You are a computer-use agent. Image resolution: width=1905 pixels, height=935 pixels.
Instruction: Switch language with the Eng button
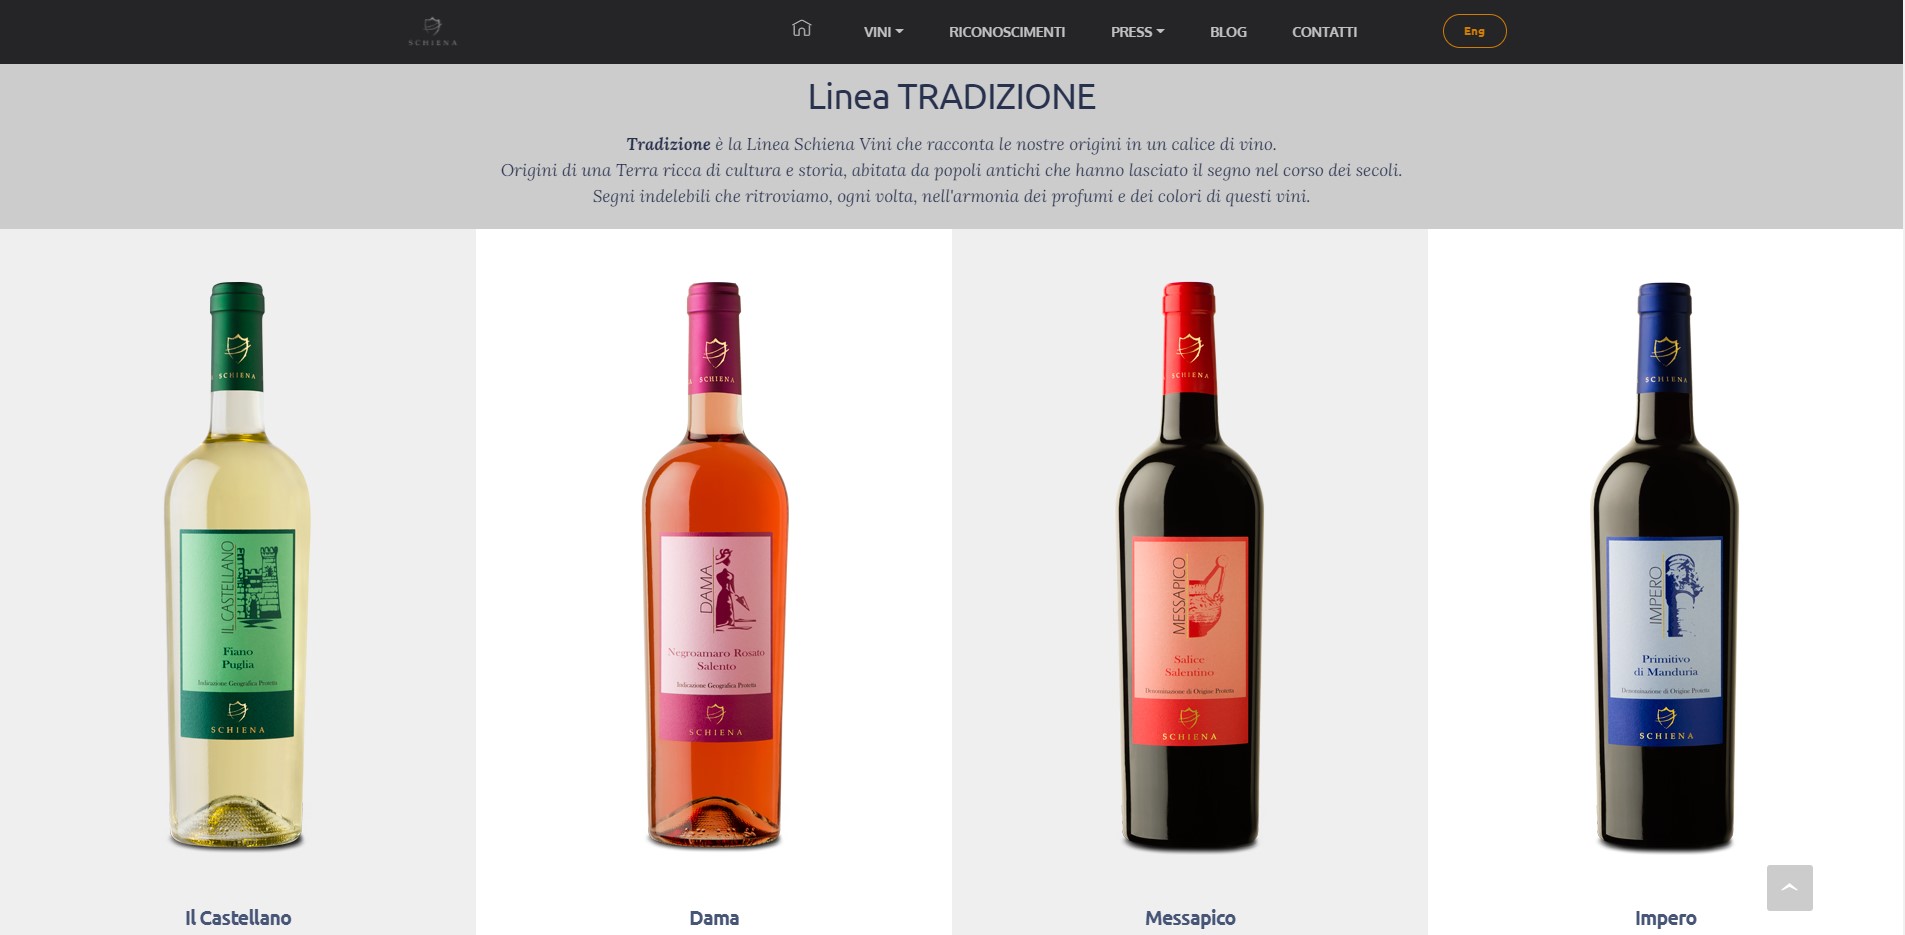[1474, 31]
